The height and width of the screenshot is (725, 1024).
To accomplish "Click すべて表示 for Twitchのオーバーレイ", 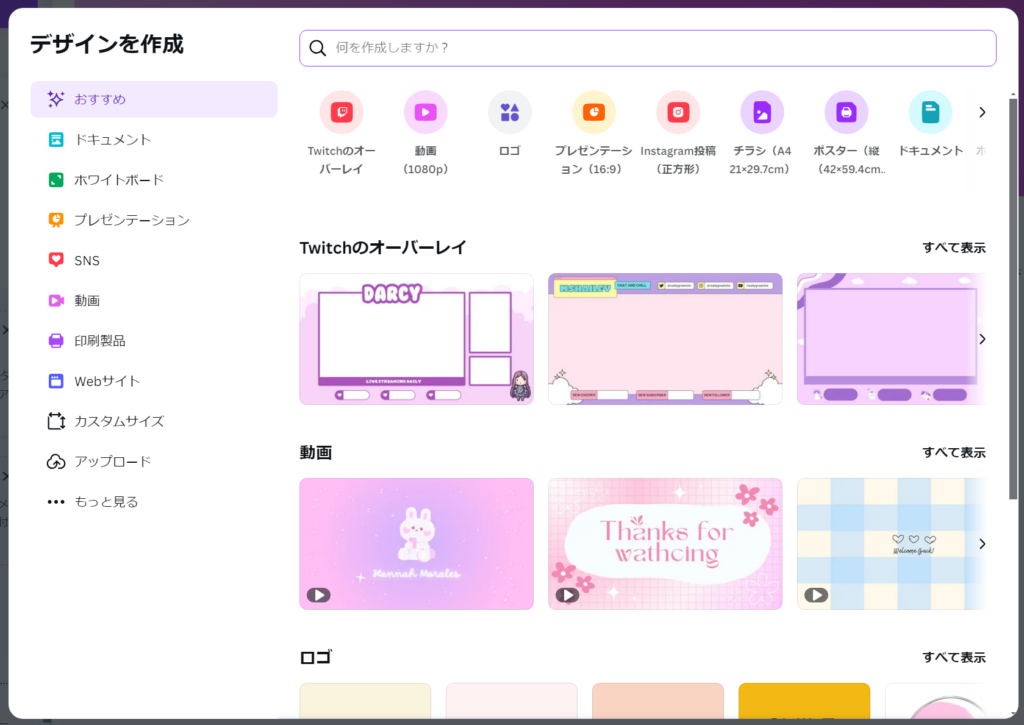I will (953, 246).
